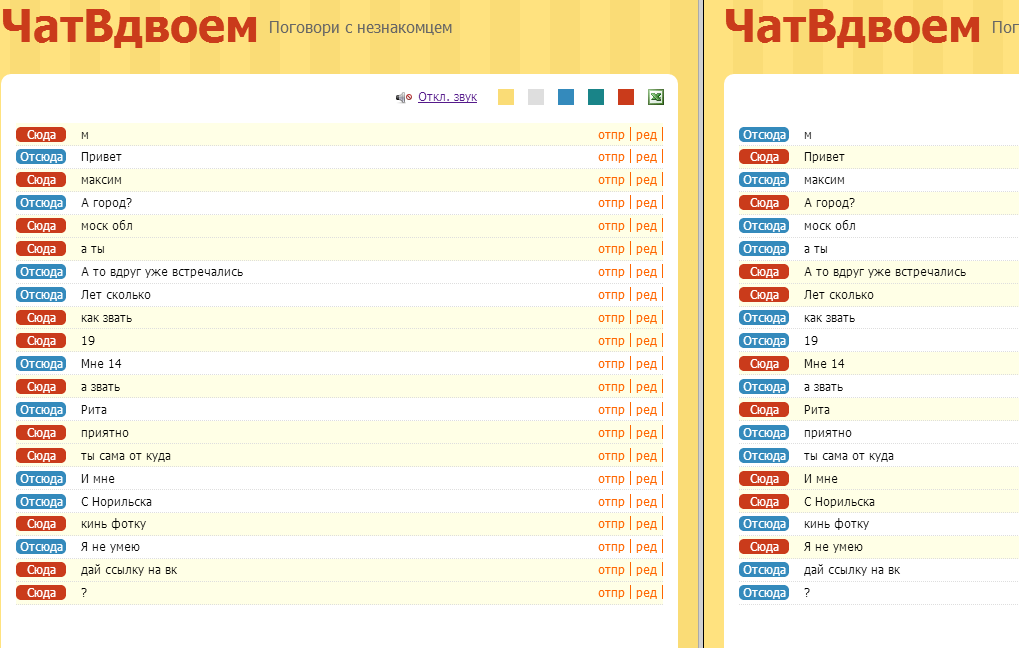Click 'Отсюда' badge beside 'Рита' in left window
The width and height of the screenshot is (1019, 648).
[41, 410]
